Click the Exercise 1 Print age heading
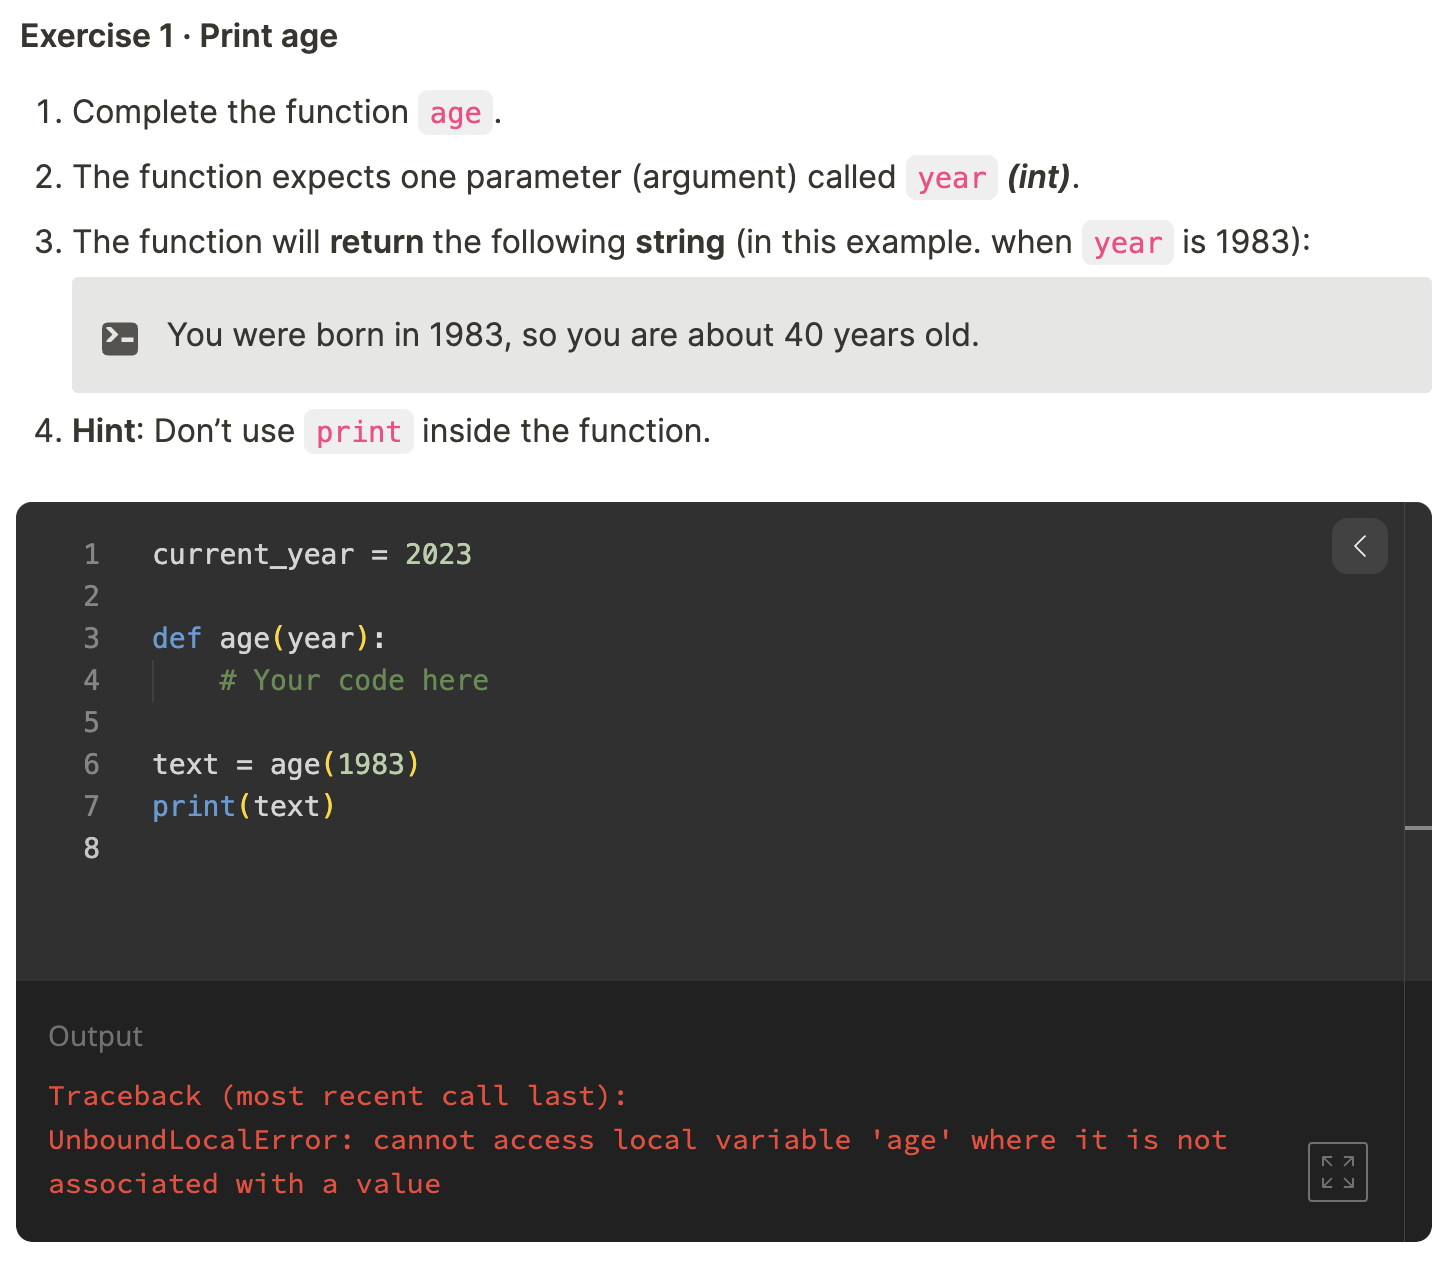Screen dimensions: 1454x1264 (178, 36)
